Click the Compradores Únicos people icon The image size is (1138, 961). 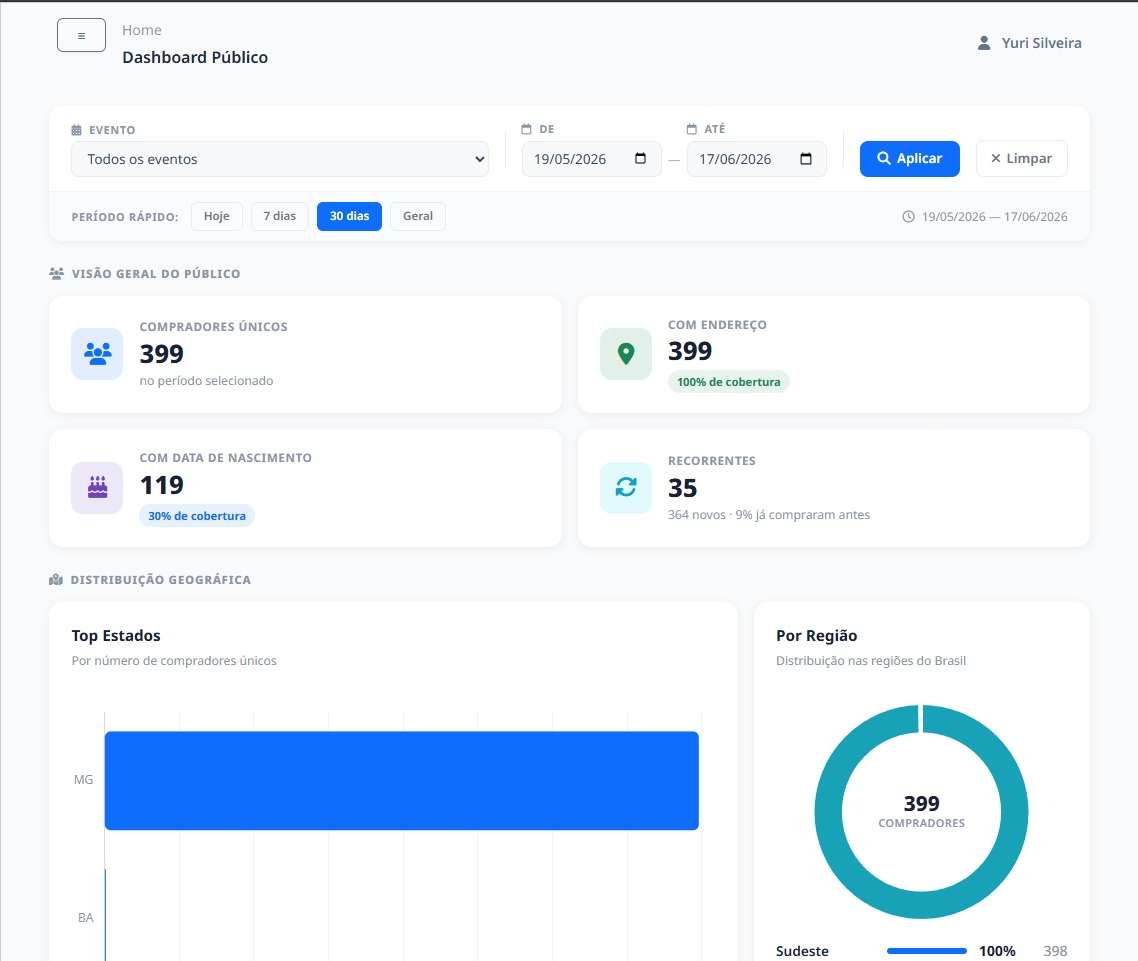tap(97, 353)
